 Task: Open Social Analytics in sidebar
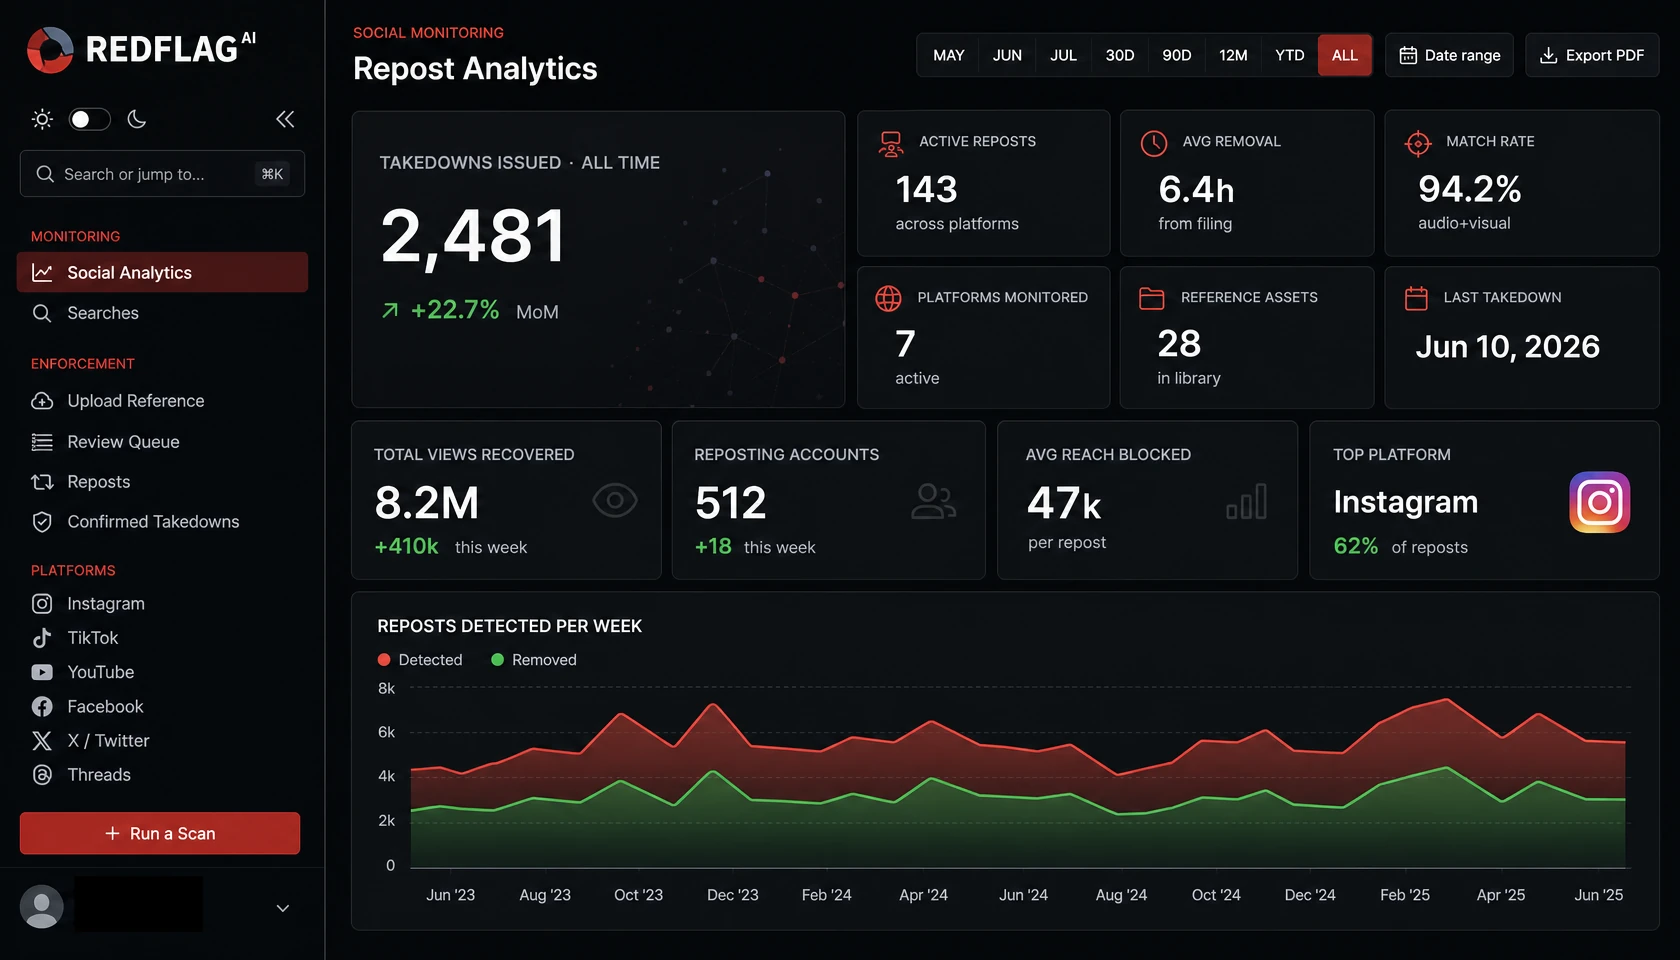tap(162, 272)
